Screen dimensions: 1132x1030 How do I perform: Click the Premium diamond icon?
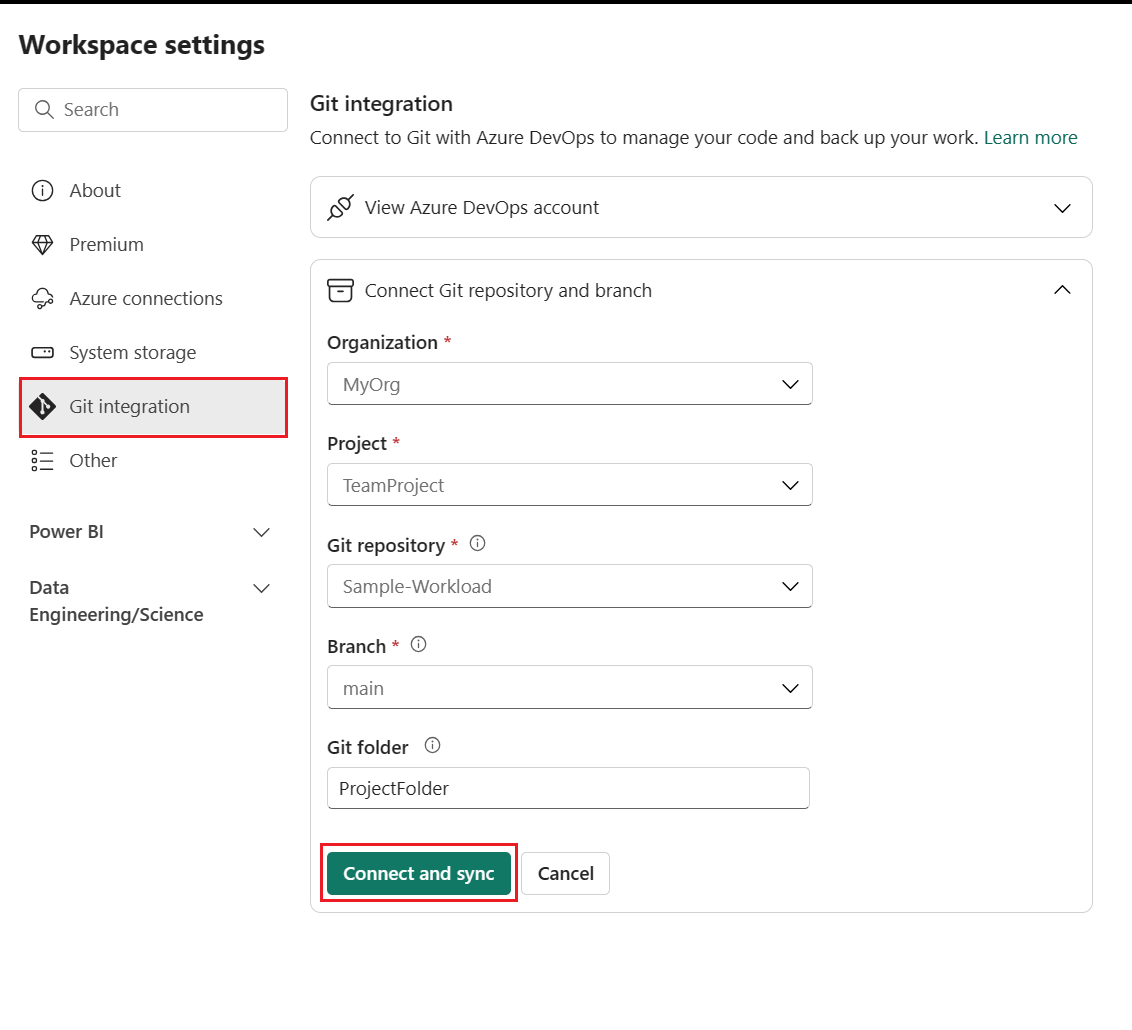44,244
